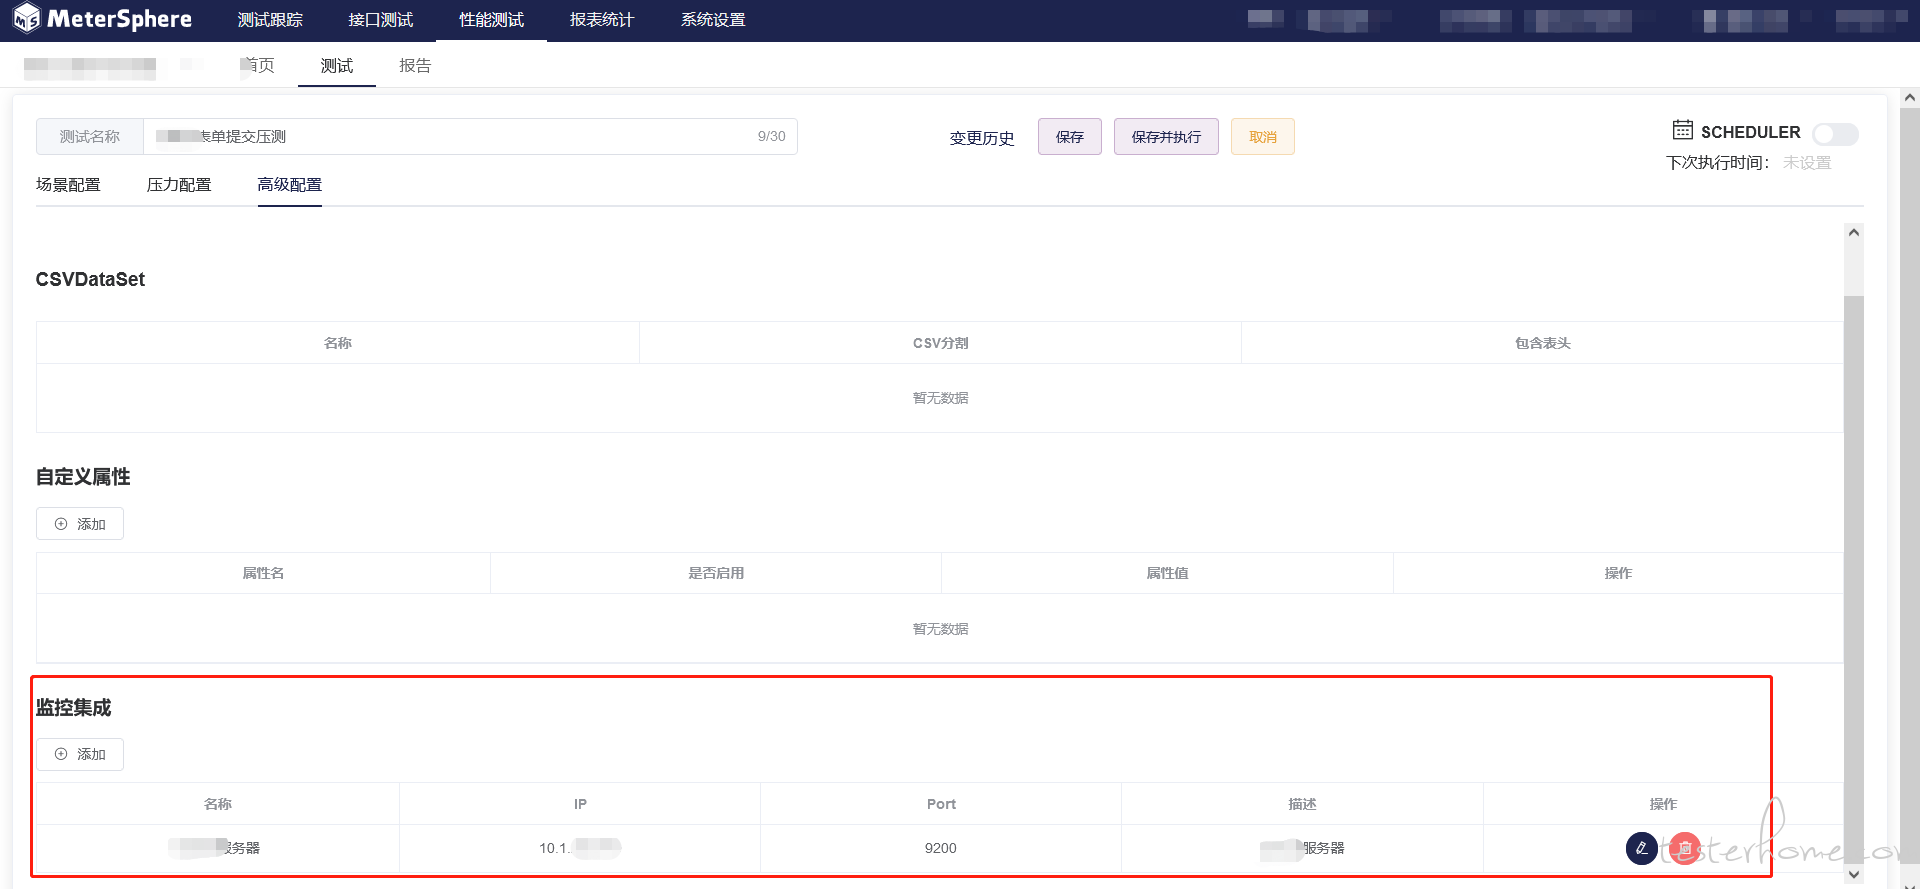Click the 包含表头 column header

click(1543, 343)
